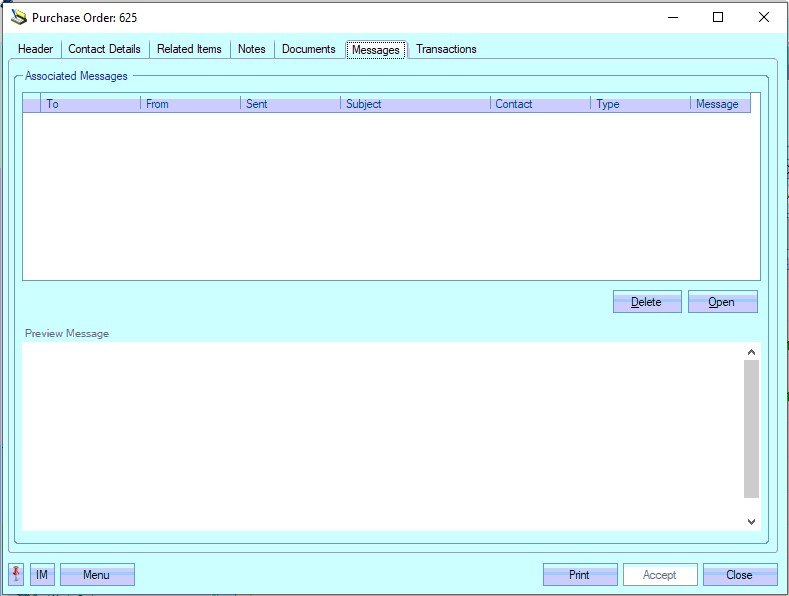Open the Menu button

97,575
